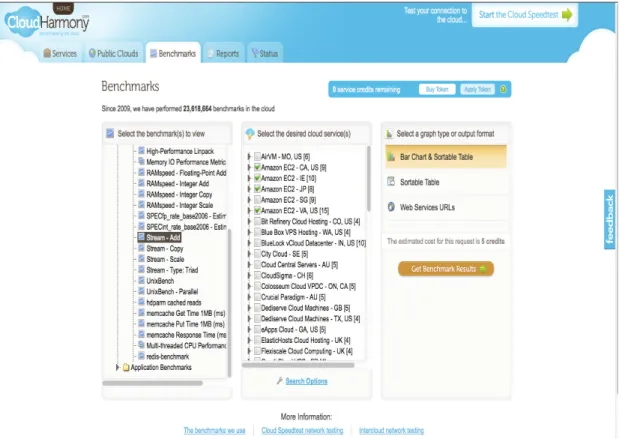The height and width of the screenshot is (439, 625).
Task: Expand Colosseum Cloud VPDC node
Action: click(249, 286)
